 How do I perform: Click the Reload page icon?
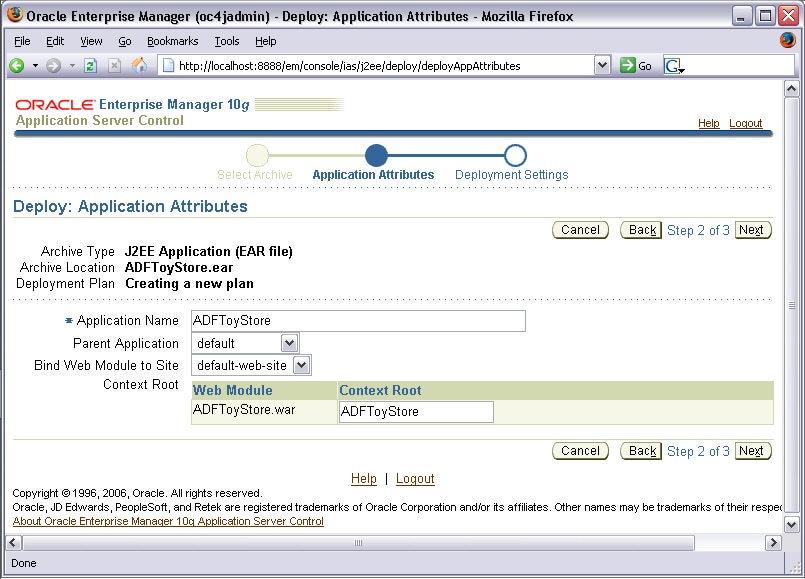[x=90, y=66]
